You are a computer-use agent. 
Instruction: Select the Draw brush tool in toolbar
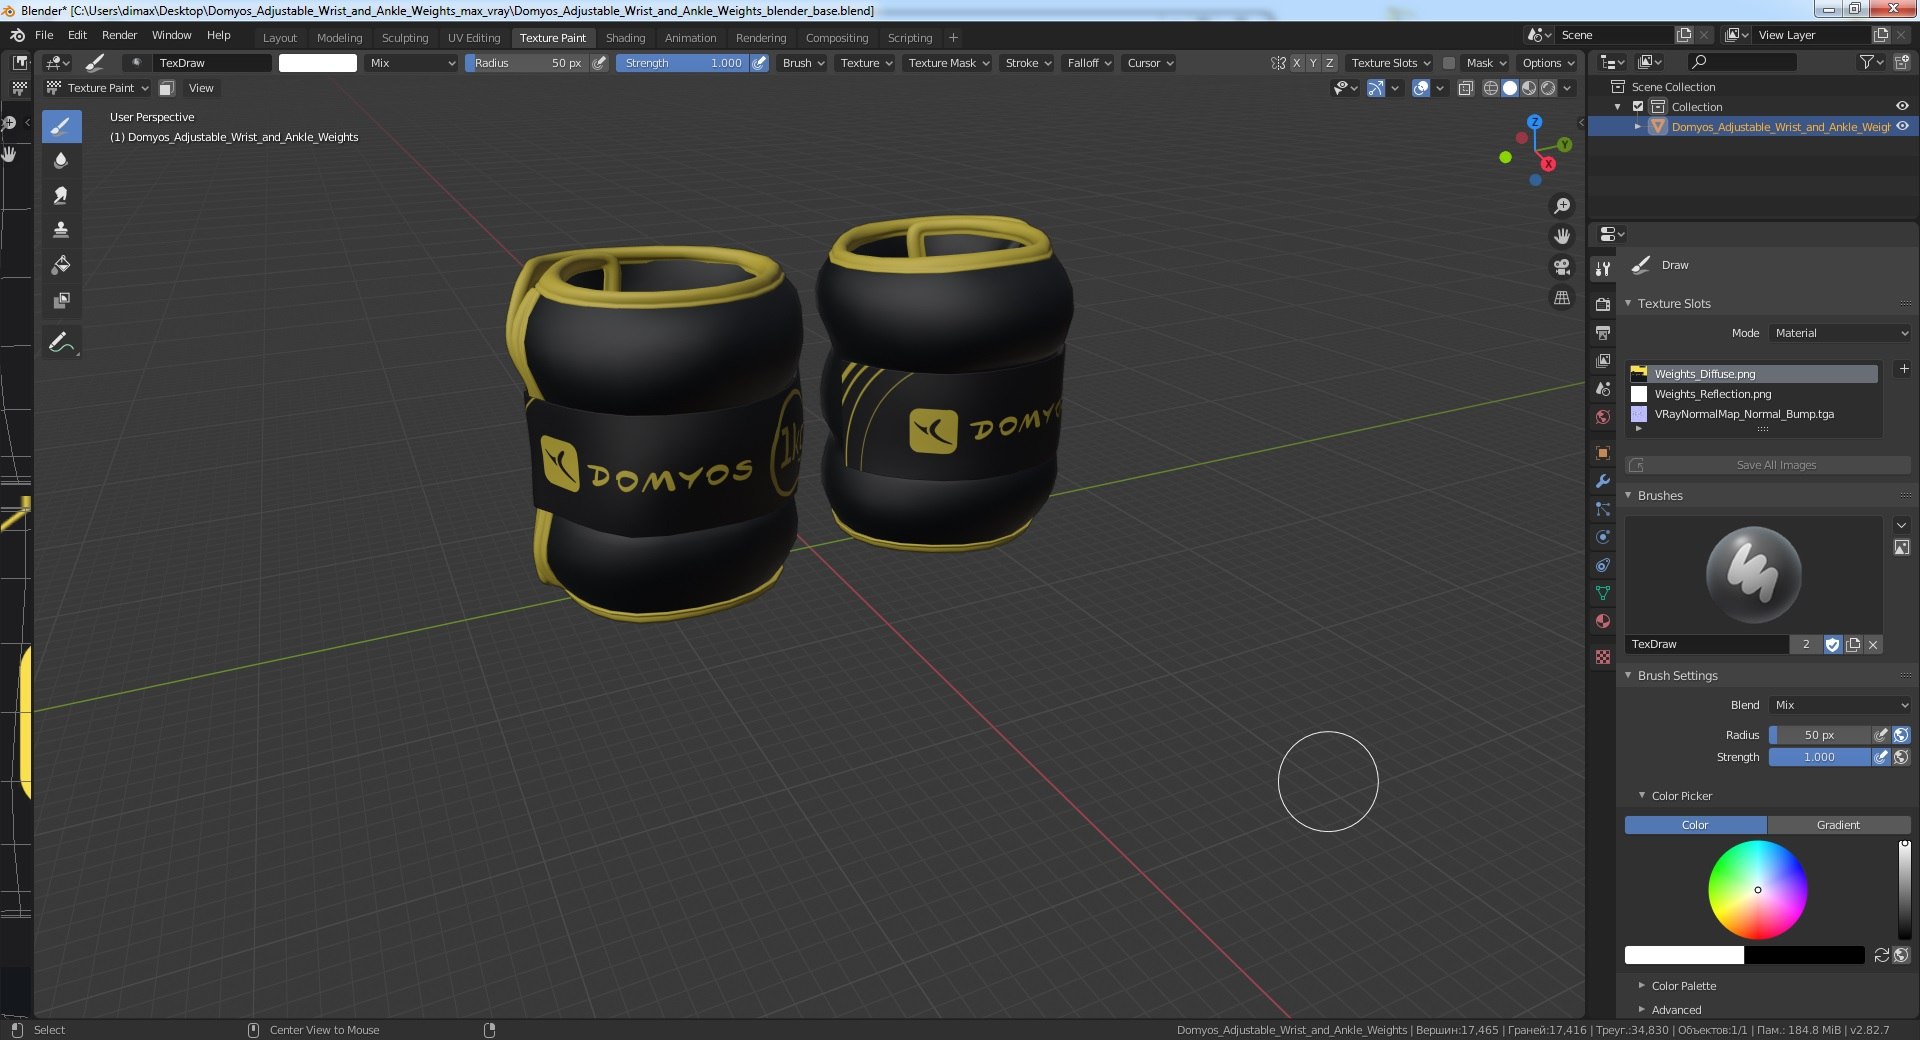click(x=61, y=126)
